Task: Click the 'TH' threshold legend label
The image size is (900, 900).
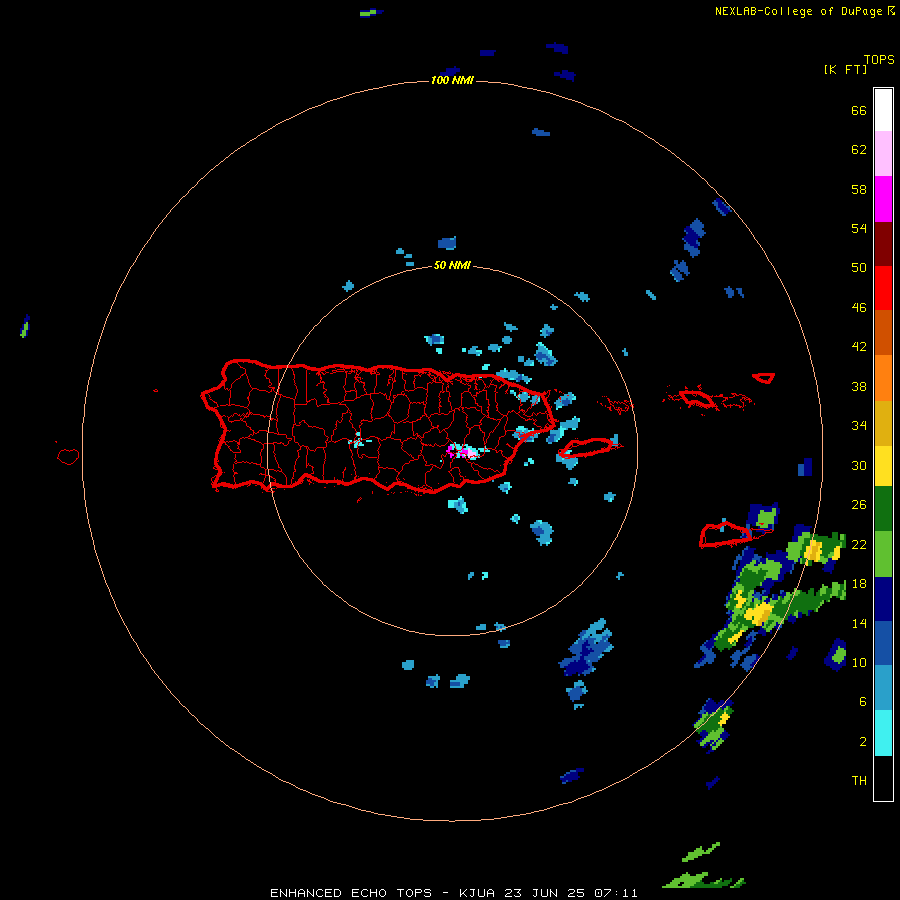Action: pos(859,781)
